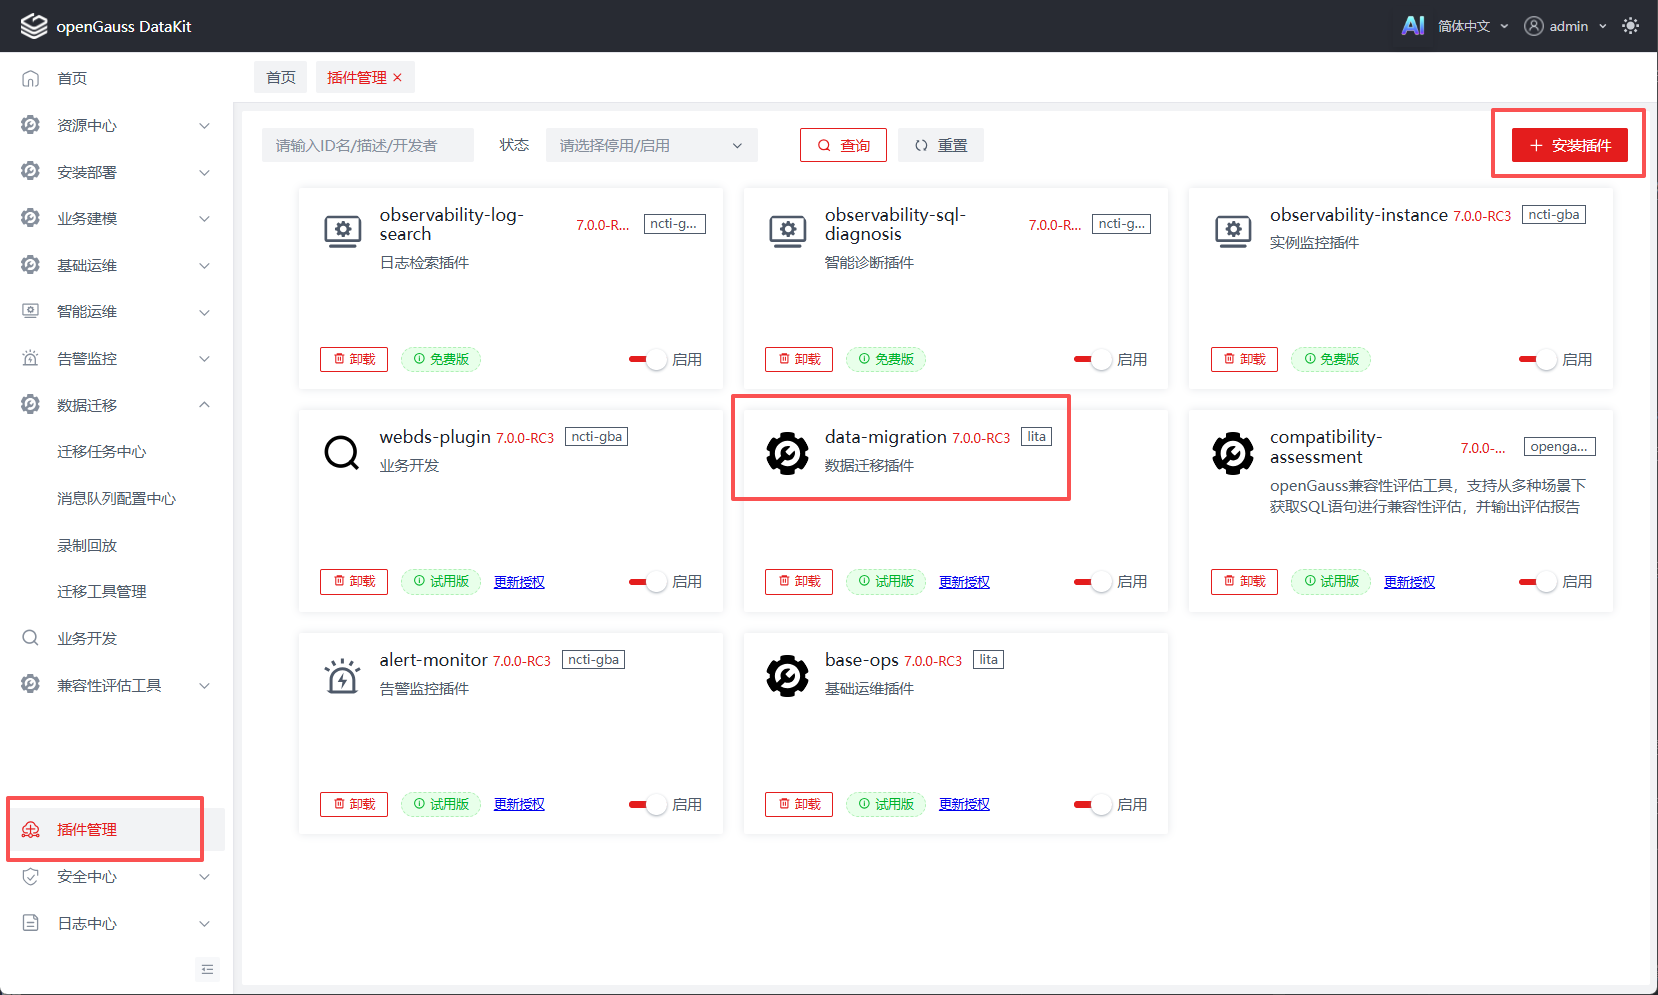Open the 简体中文 language dropdown

pyautogui.click(x=1473, y=26)
